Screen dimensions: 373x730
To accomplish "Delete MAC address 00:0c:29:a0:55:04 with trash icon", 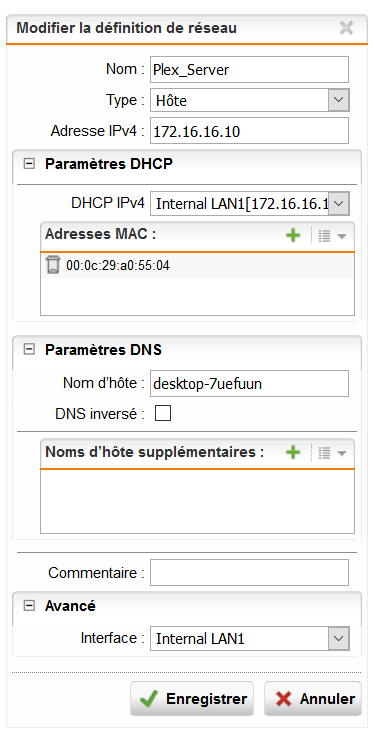I will point(53,265).
